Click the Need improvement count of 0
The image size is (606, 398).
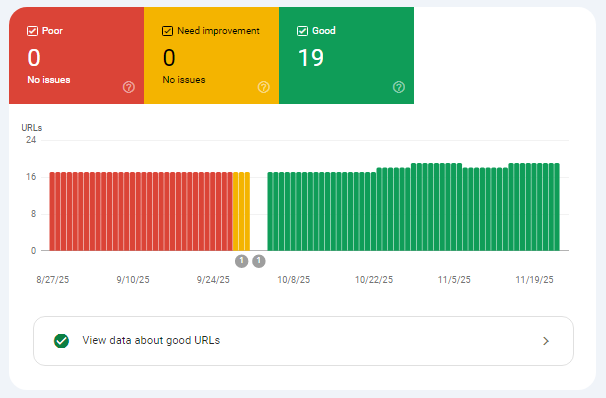[169, 58]
